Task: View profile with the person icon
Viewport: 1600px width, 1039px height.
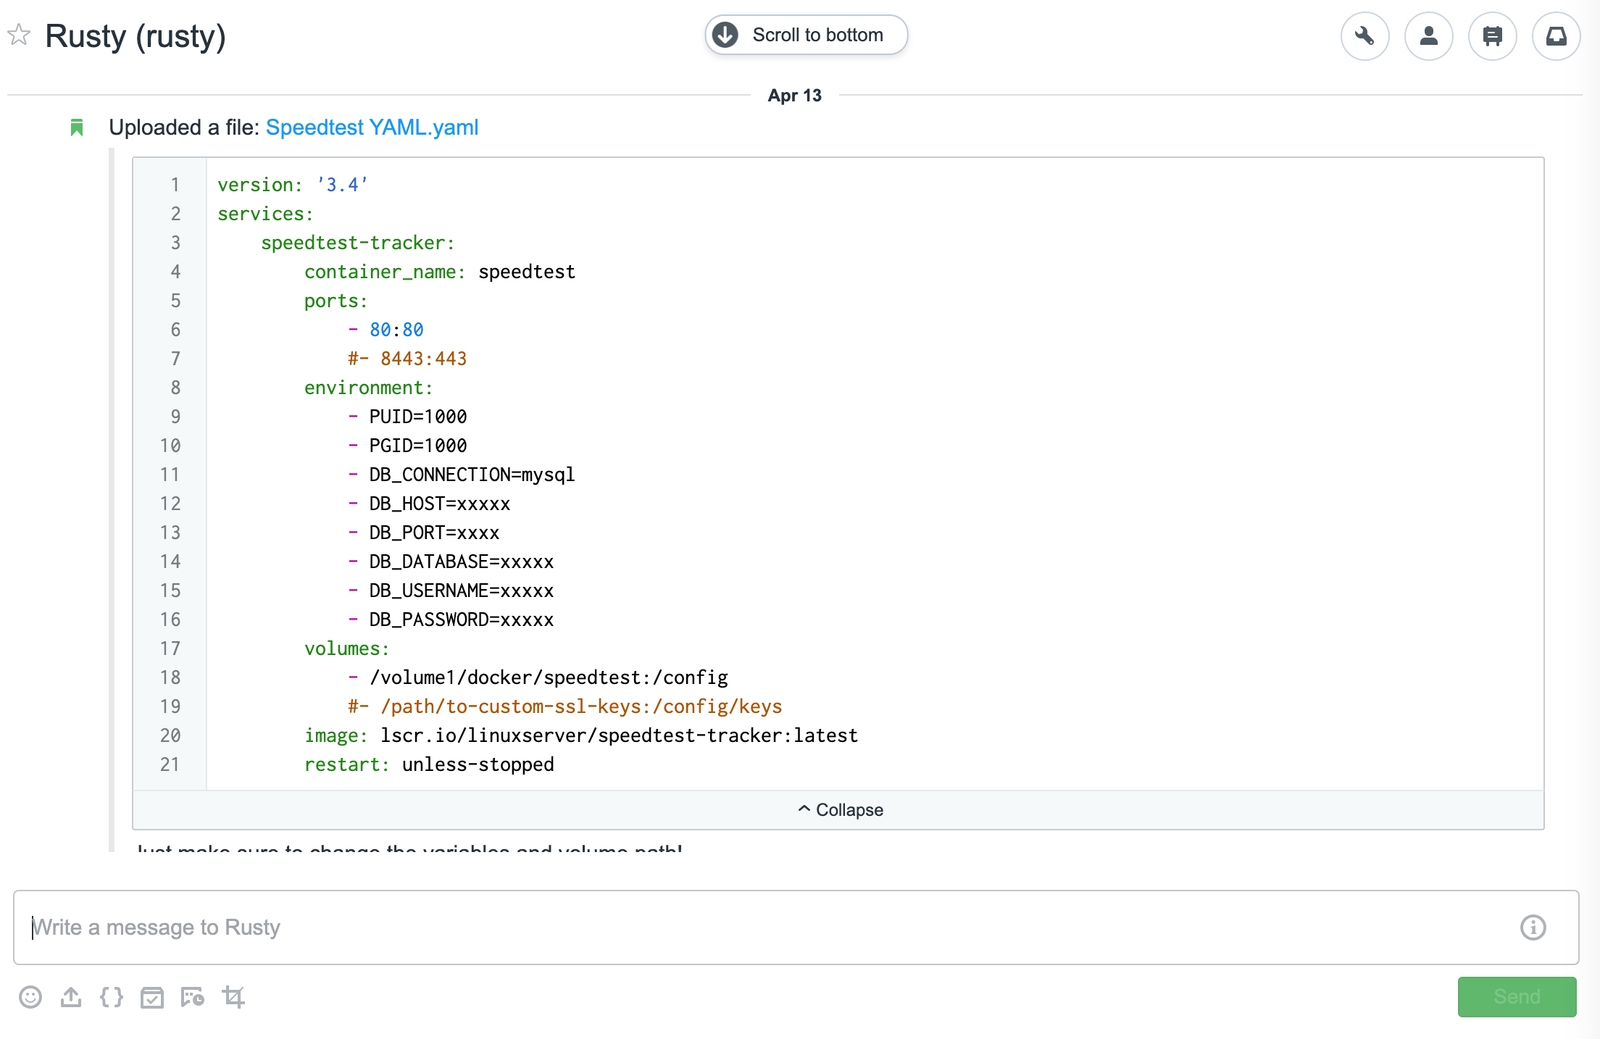Action: [x=1428, y=35]
